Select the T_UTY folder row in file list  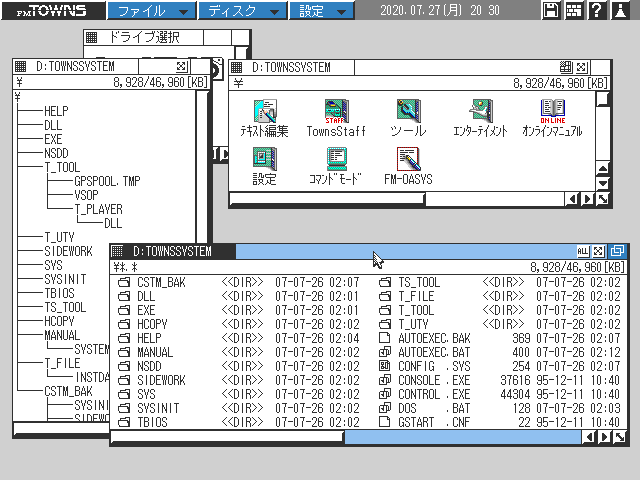pyautogui.click(x=500, y=324)
